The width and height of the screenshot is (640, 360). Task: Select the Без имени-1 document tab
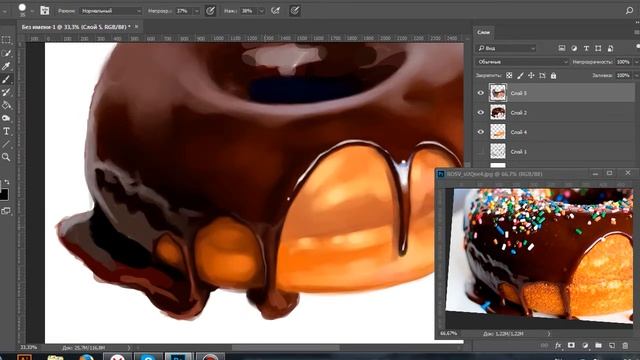click(x=76, y=27)
